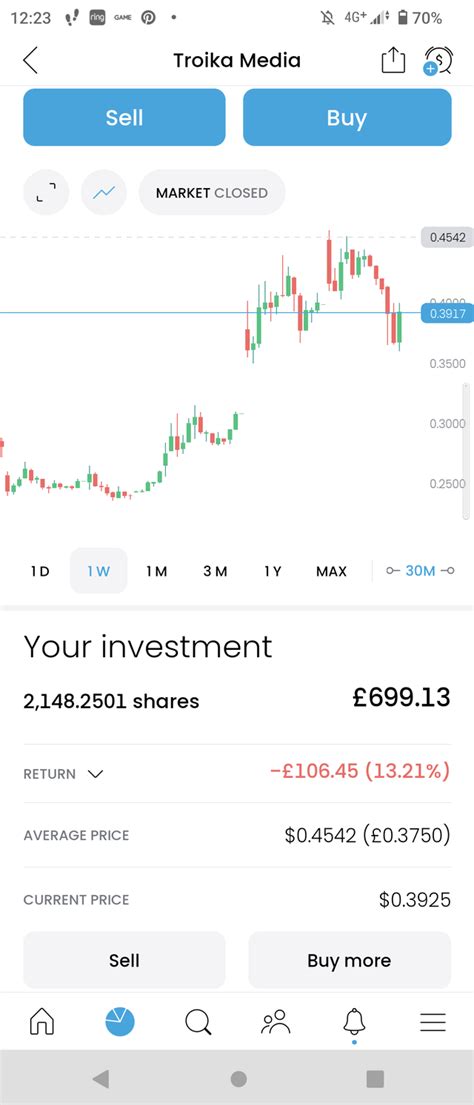Open the price alert icon at the top right
The image size is (474, 1105).
[438, 61]
